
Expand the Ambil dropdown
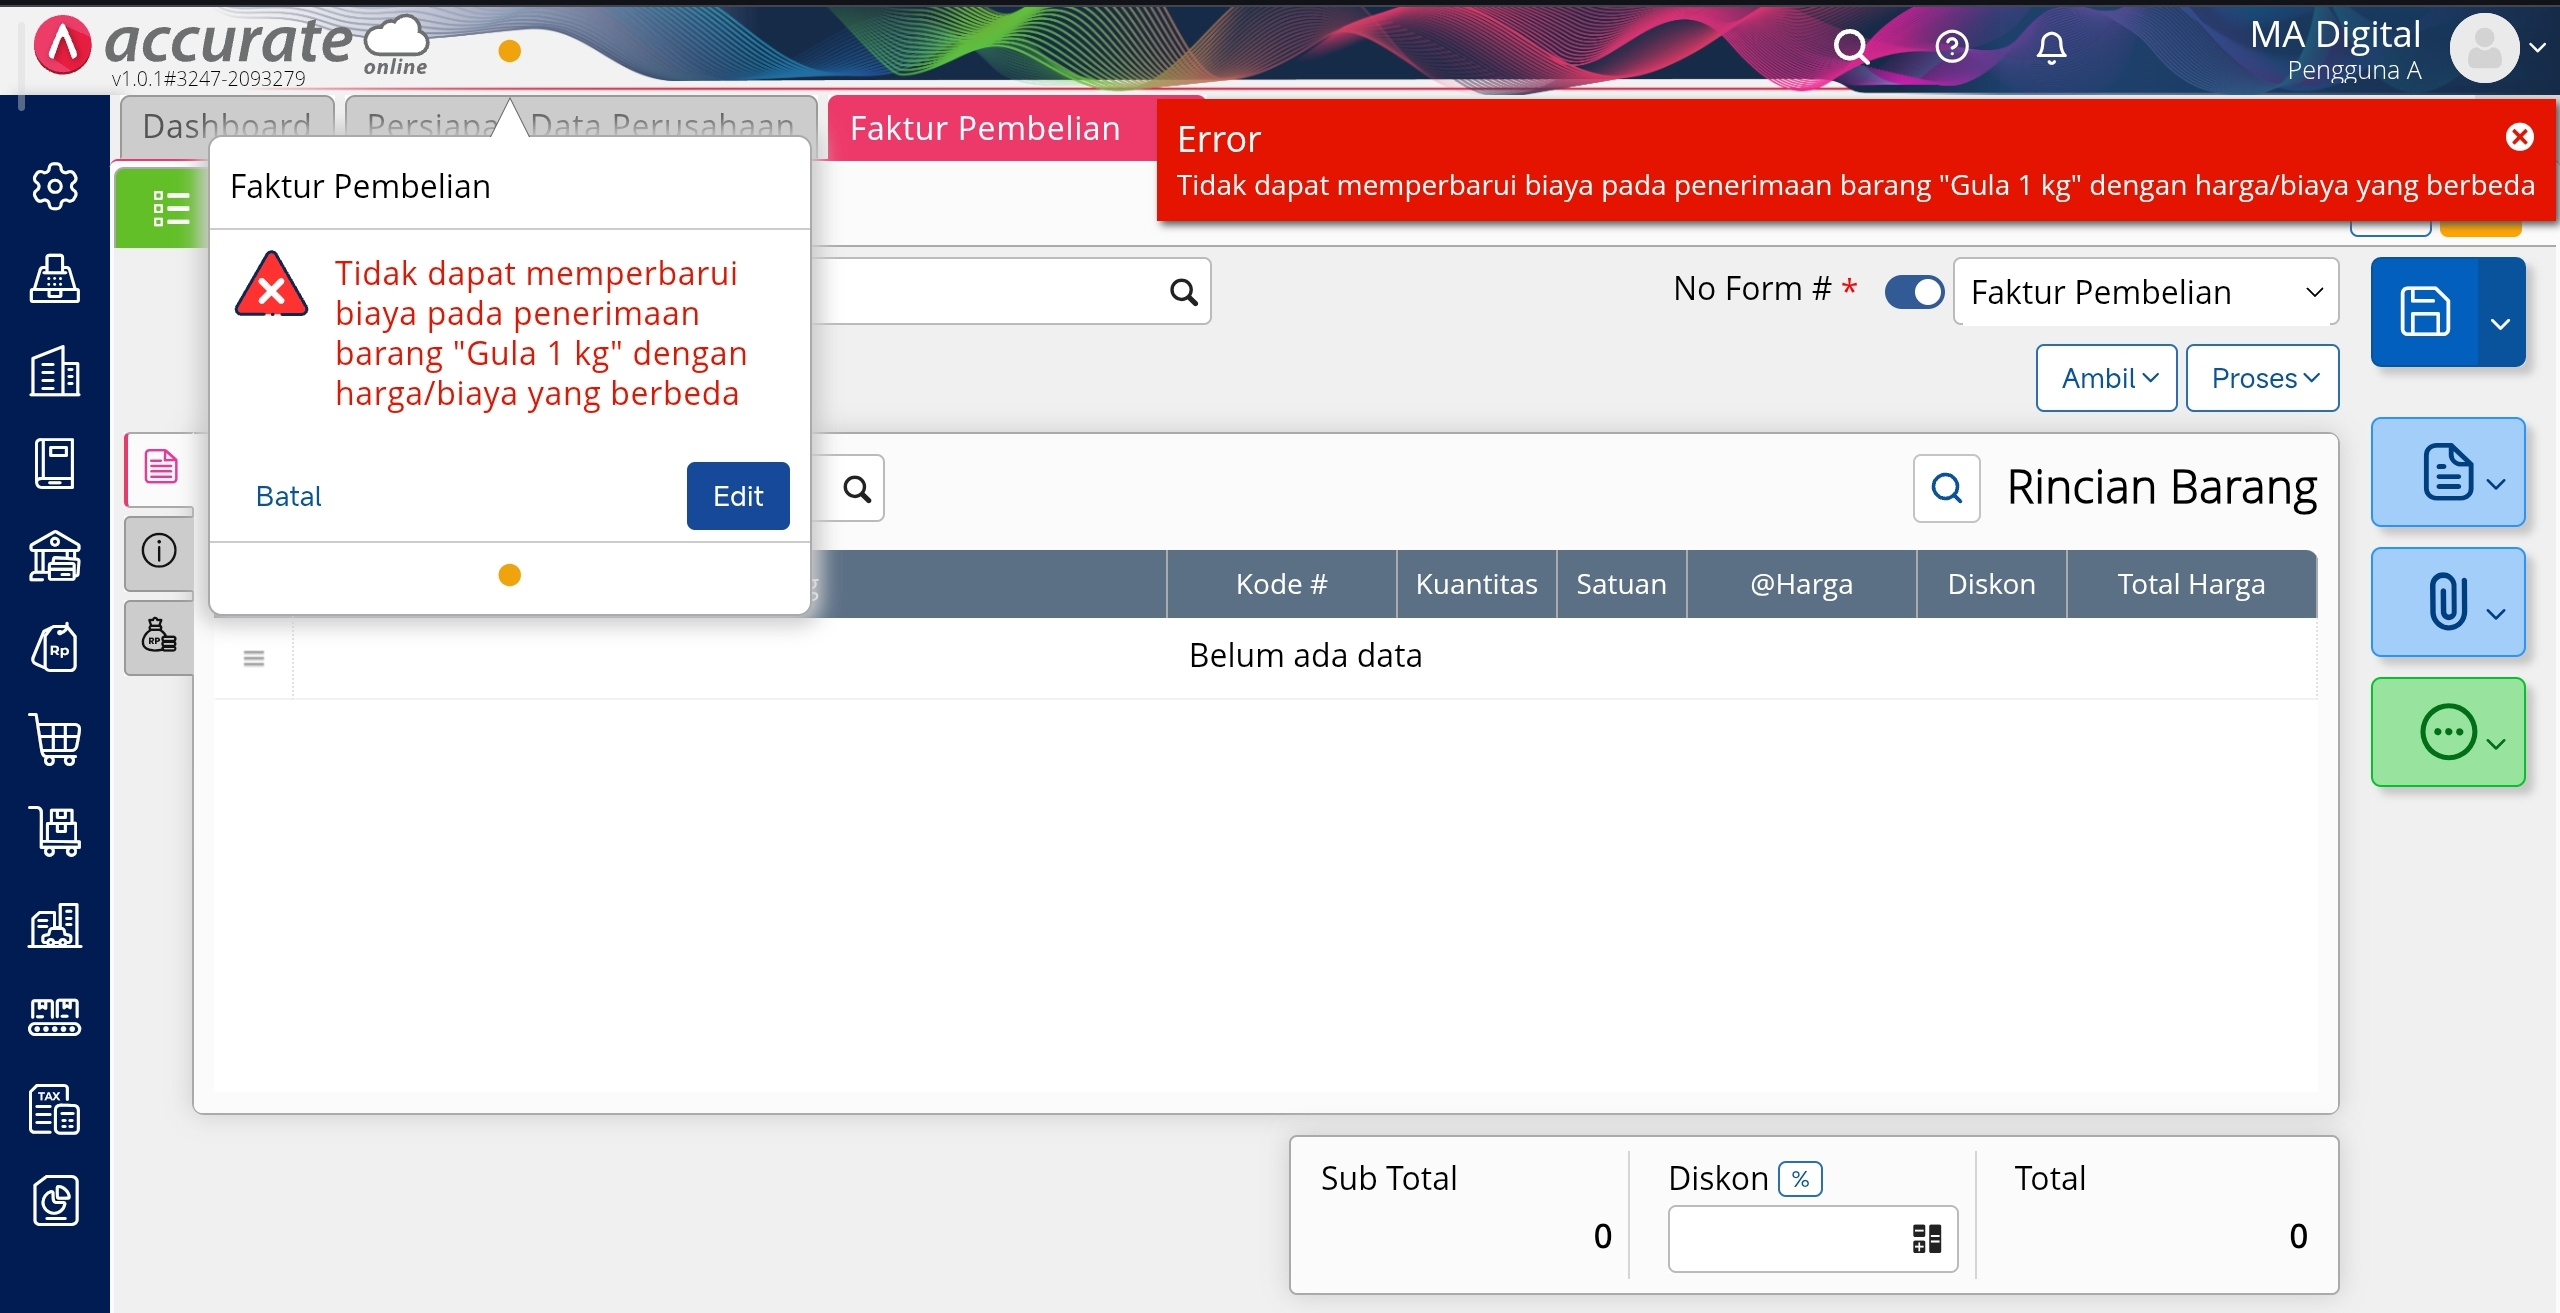(x=2107, y=378)
